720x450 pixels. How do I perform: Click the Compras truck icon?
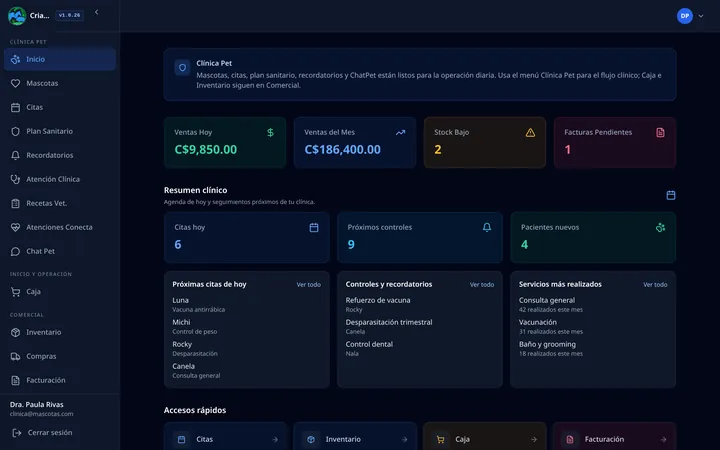[15, 356]
